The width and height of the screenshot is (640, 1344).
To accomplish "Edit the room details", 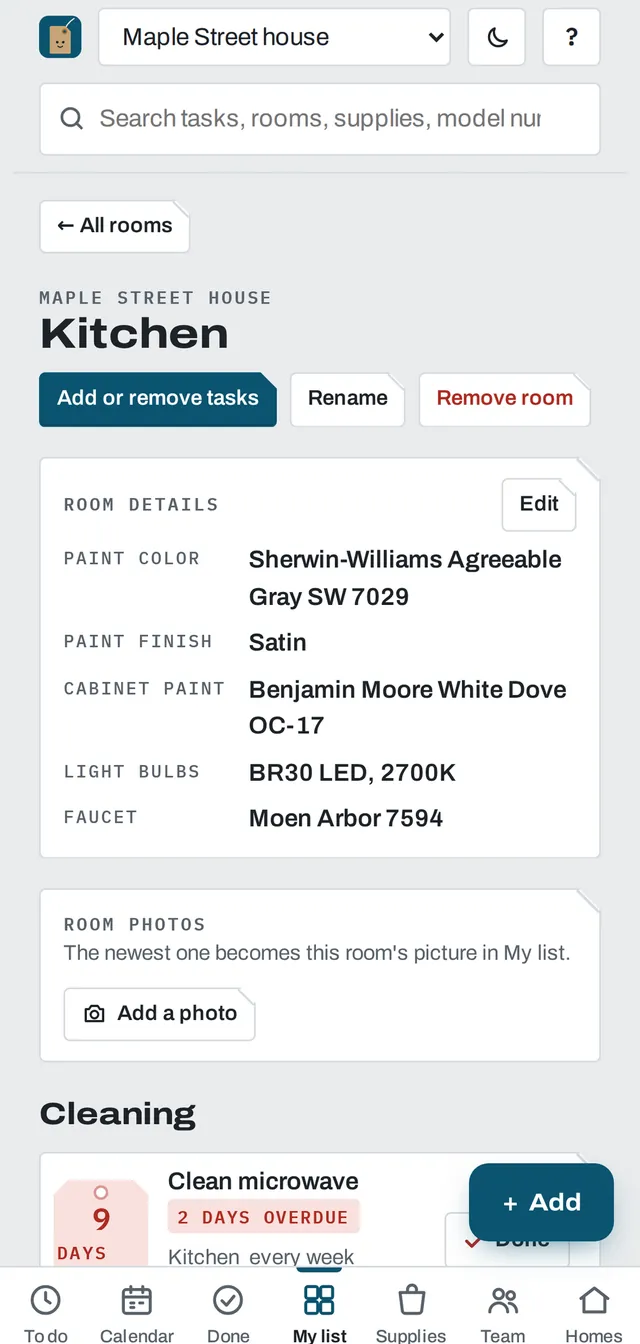I will 539,504.
